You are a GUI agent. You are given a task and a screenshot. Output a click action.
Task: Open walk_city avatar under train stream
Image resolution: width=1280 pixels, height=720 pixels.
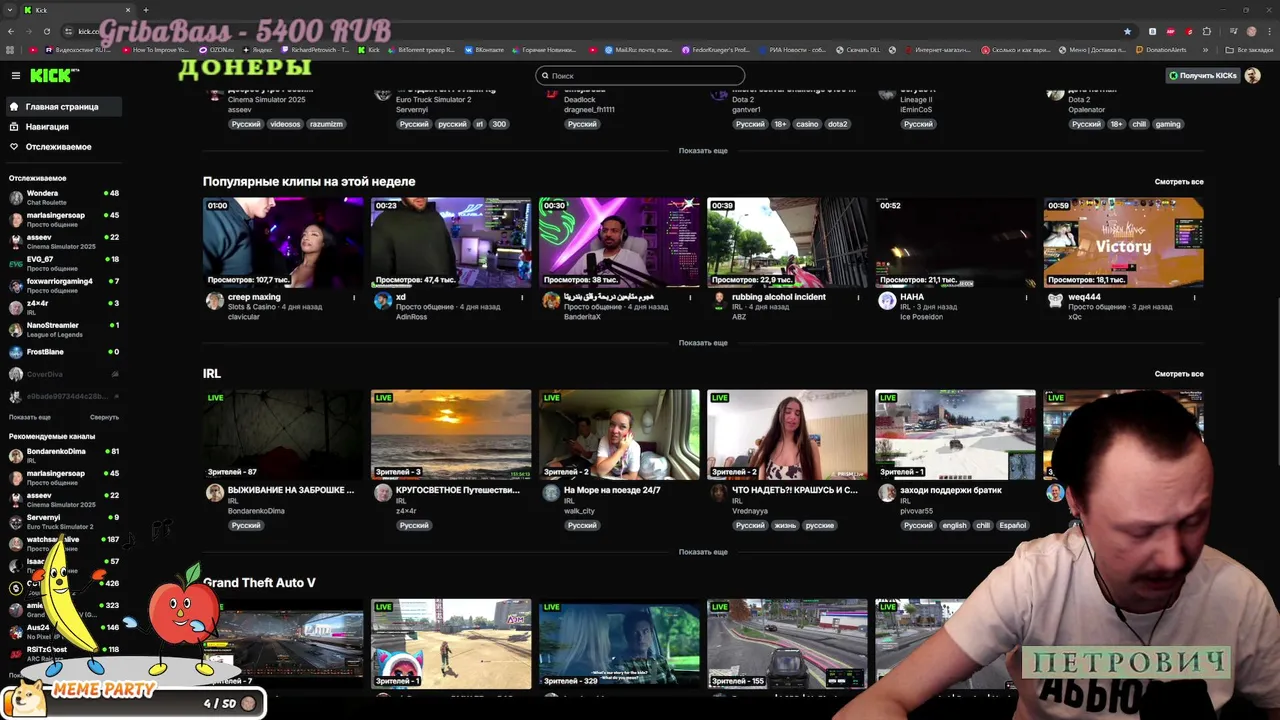[550, 493]
